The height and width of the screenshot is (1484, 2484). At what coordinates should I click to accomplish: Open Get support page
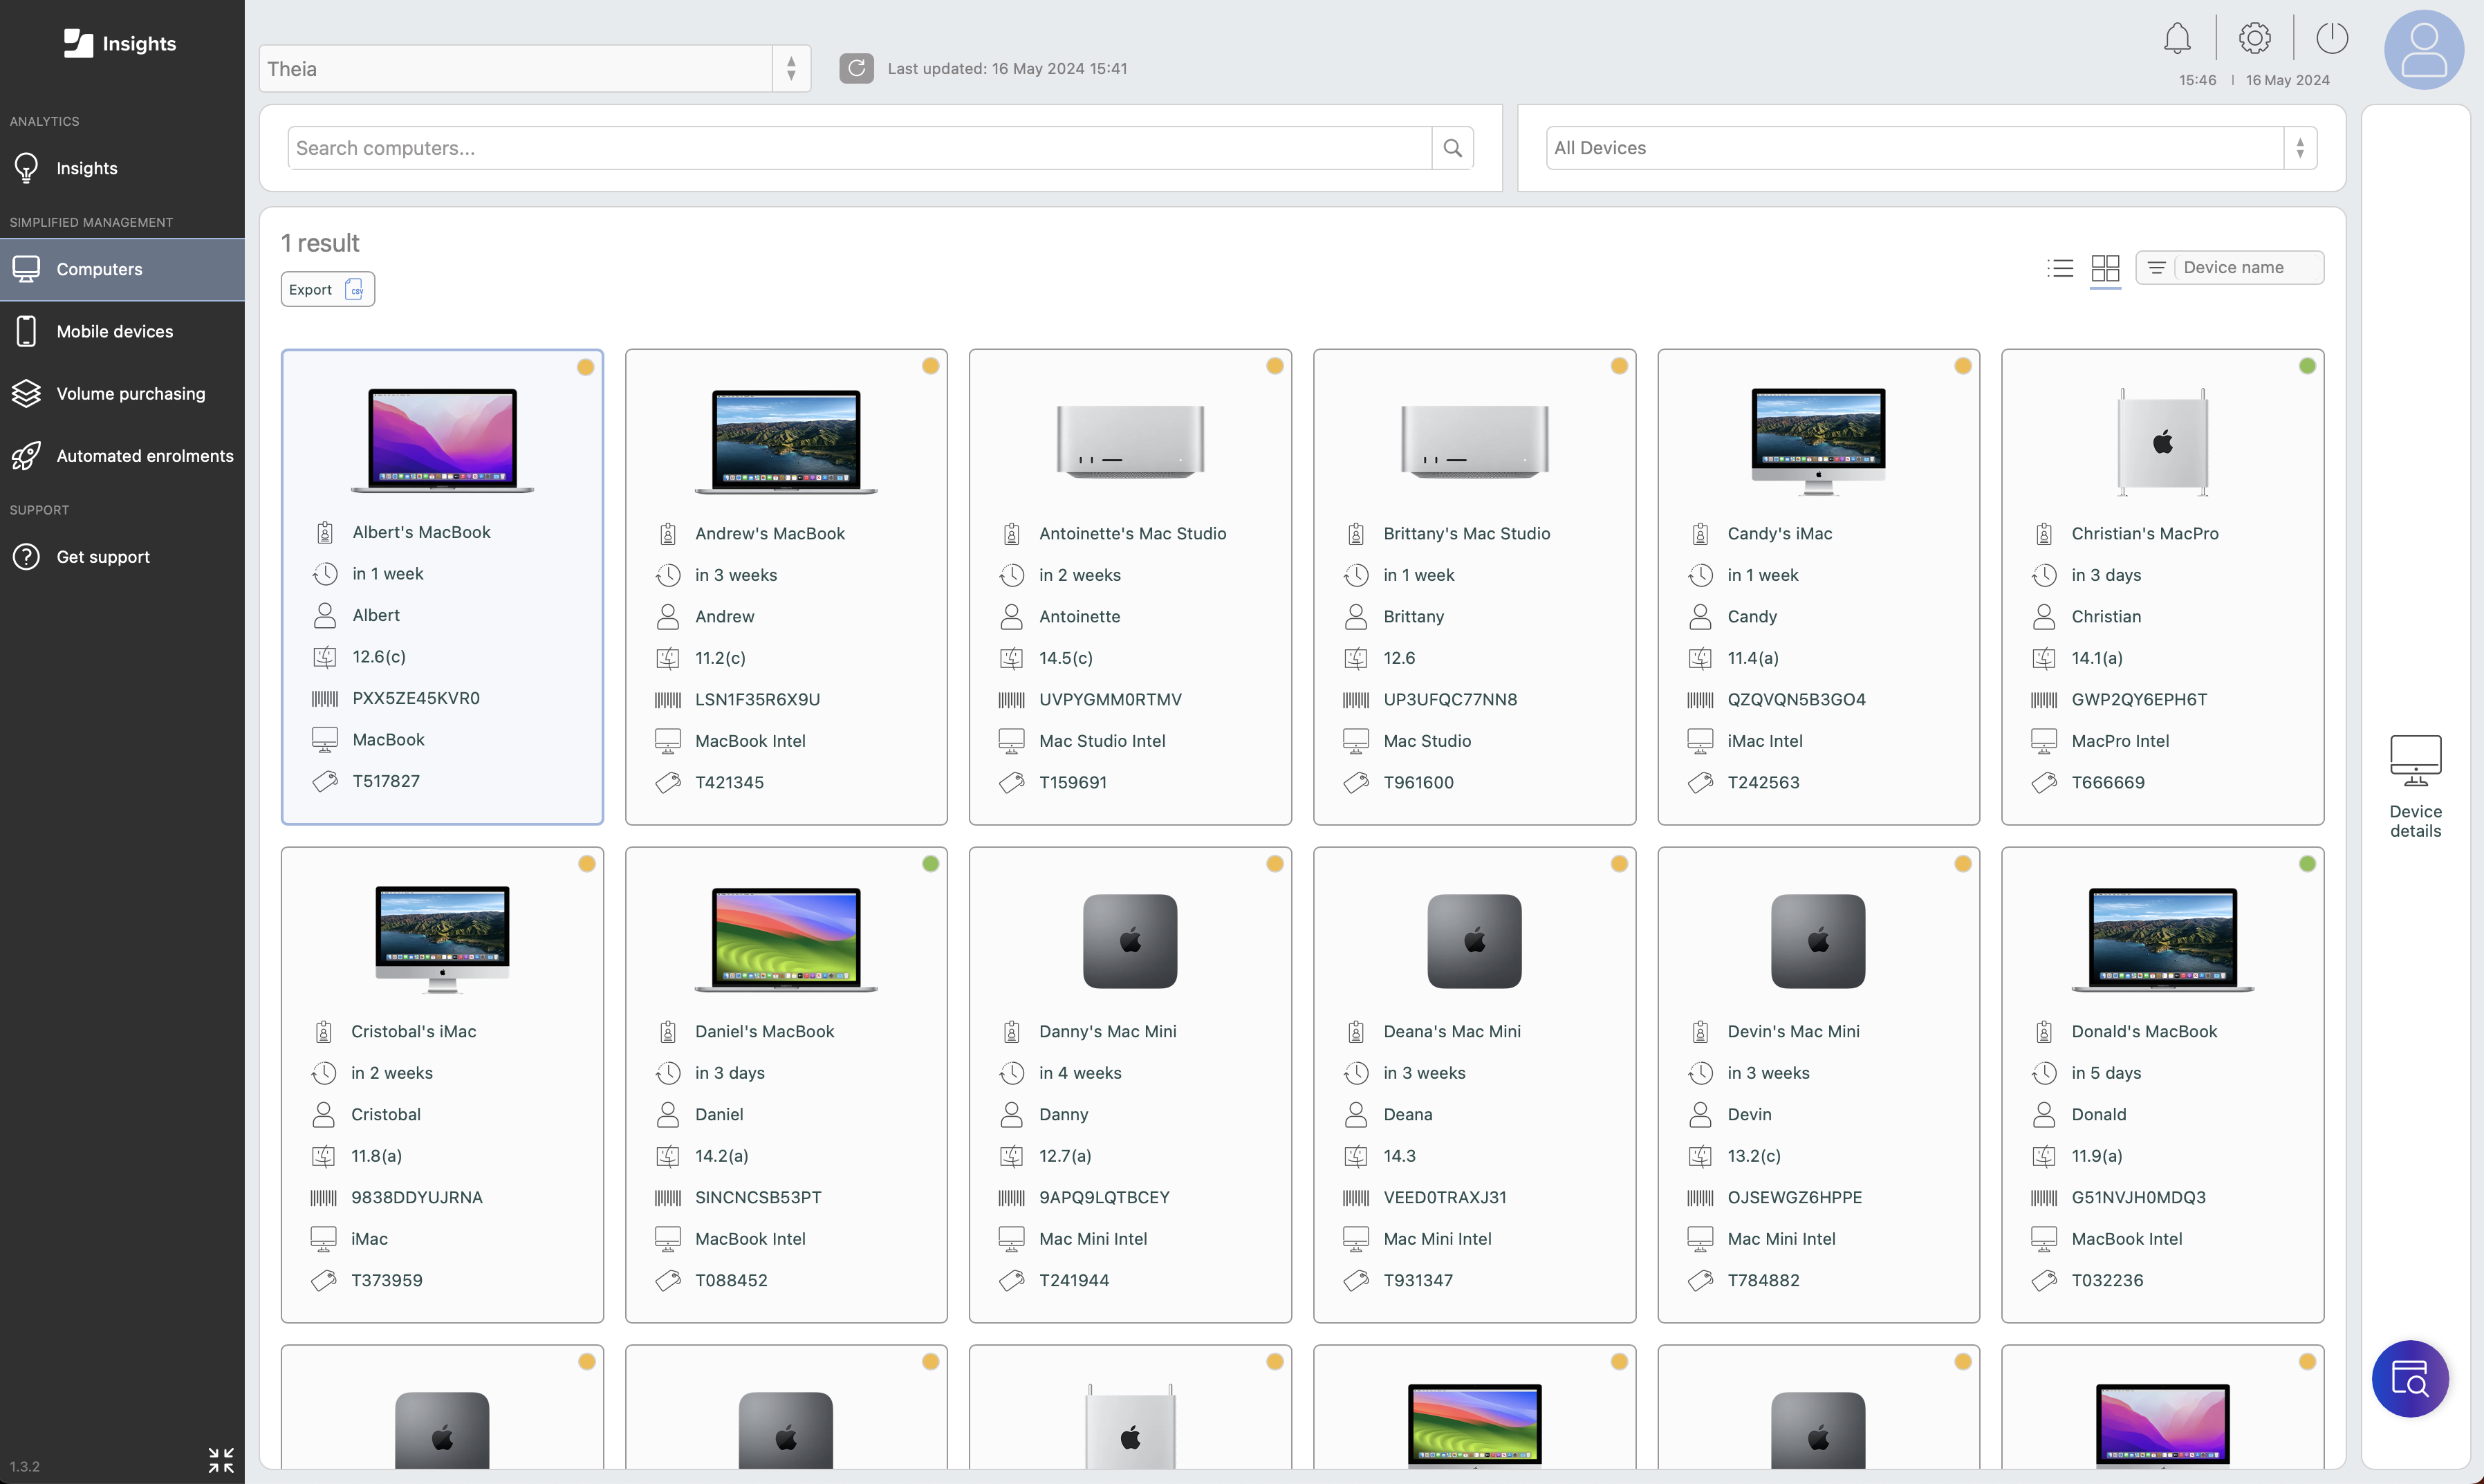pos(122,557)
